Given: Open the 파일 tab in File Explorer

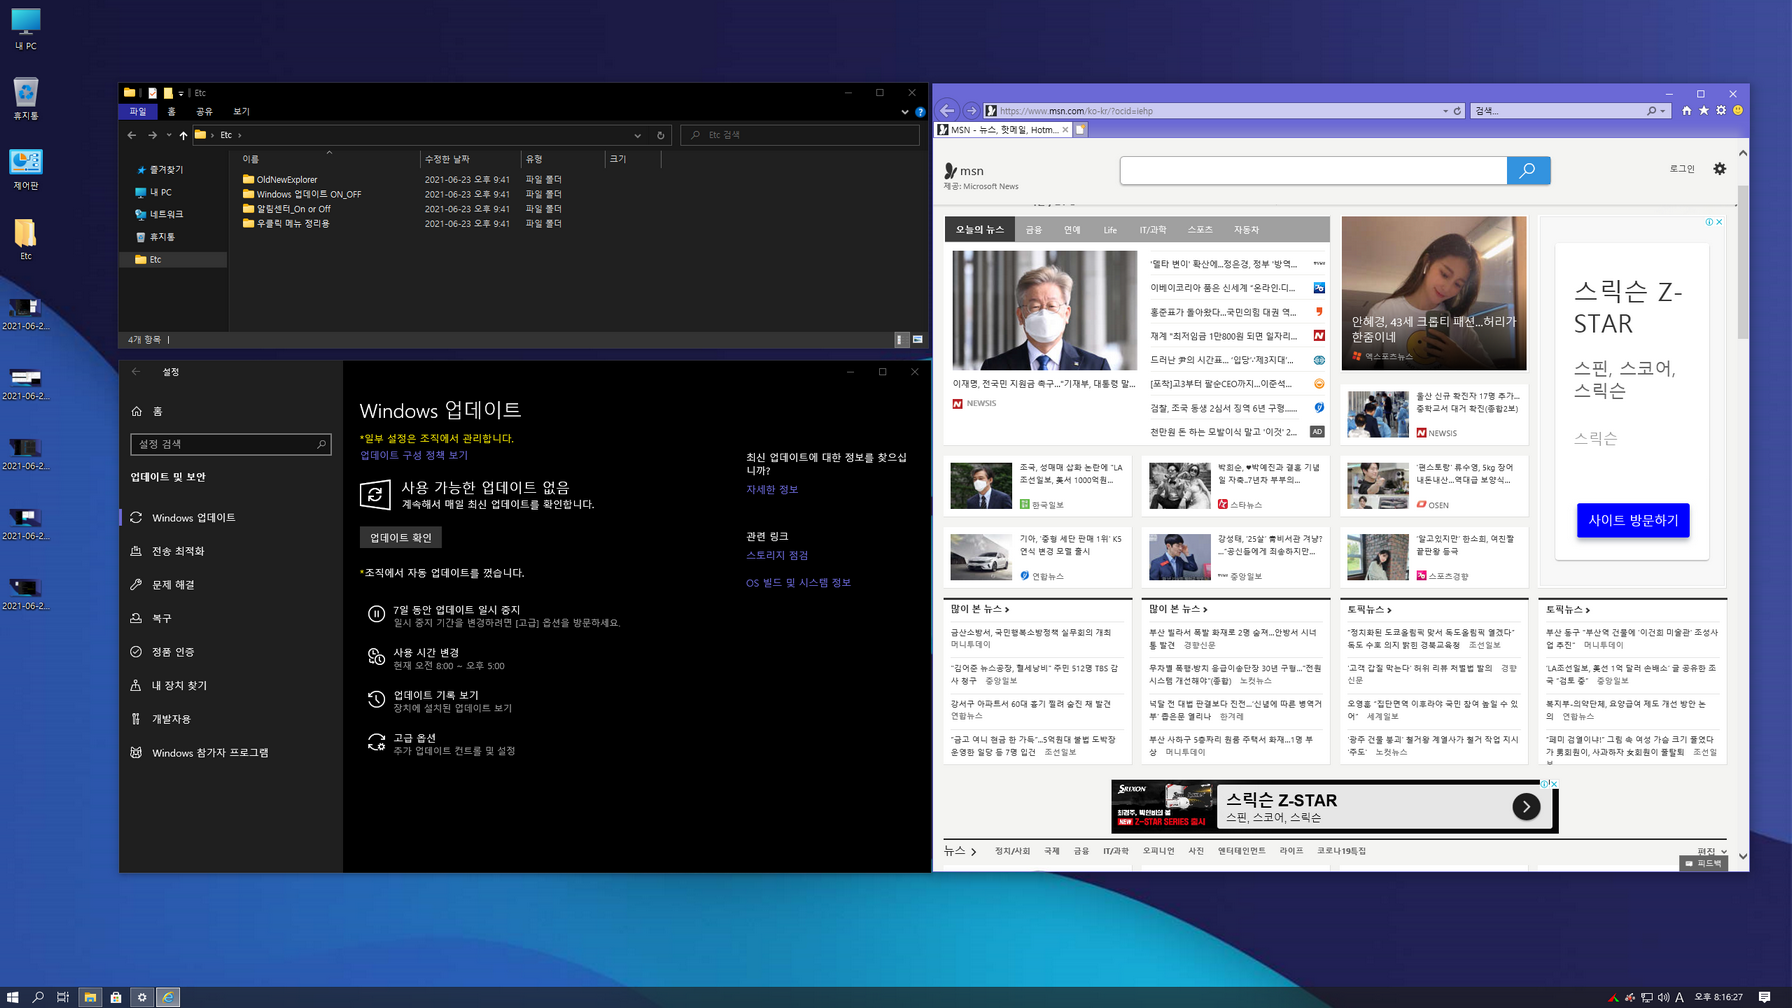Looking at the screenshot, I should (138, 112).
